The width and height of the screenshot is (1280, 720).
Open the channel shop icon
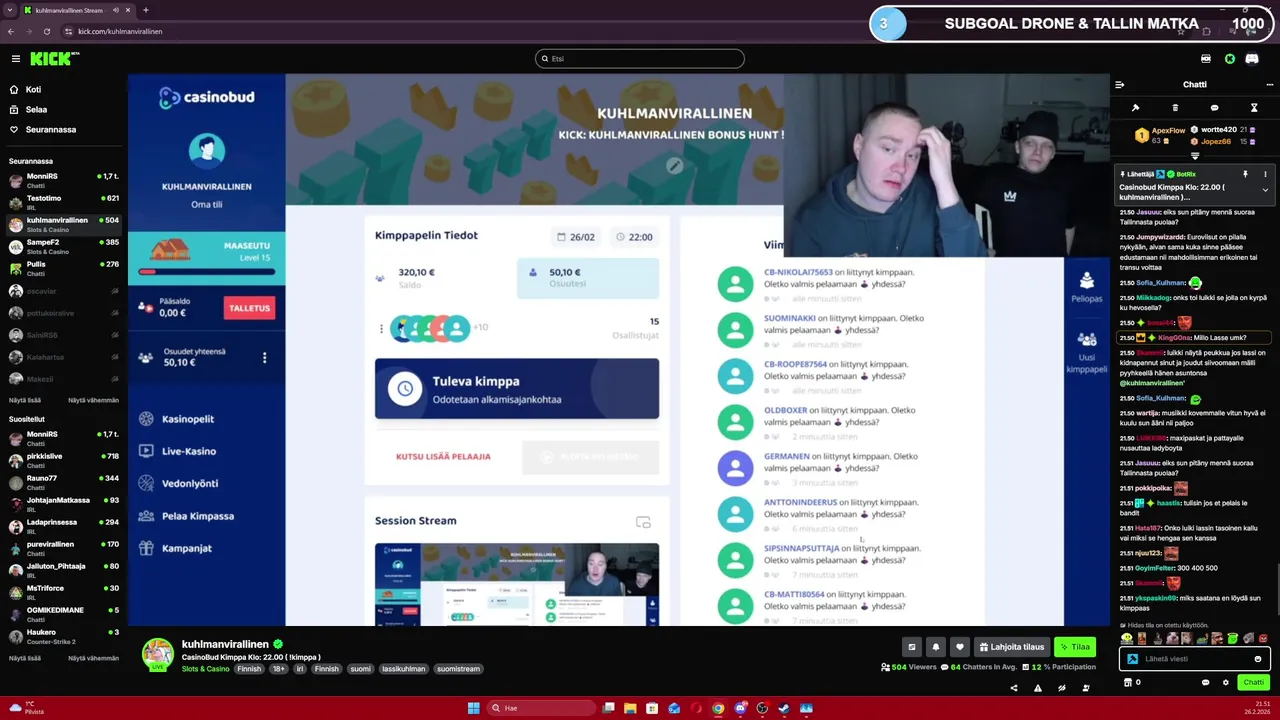point(1128,683)
